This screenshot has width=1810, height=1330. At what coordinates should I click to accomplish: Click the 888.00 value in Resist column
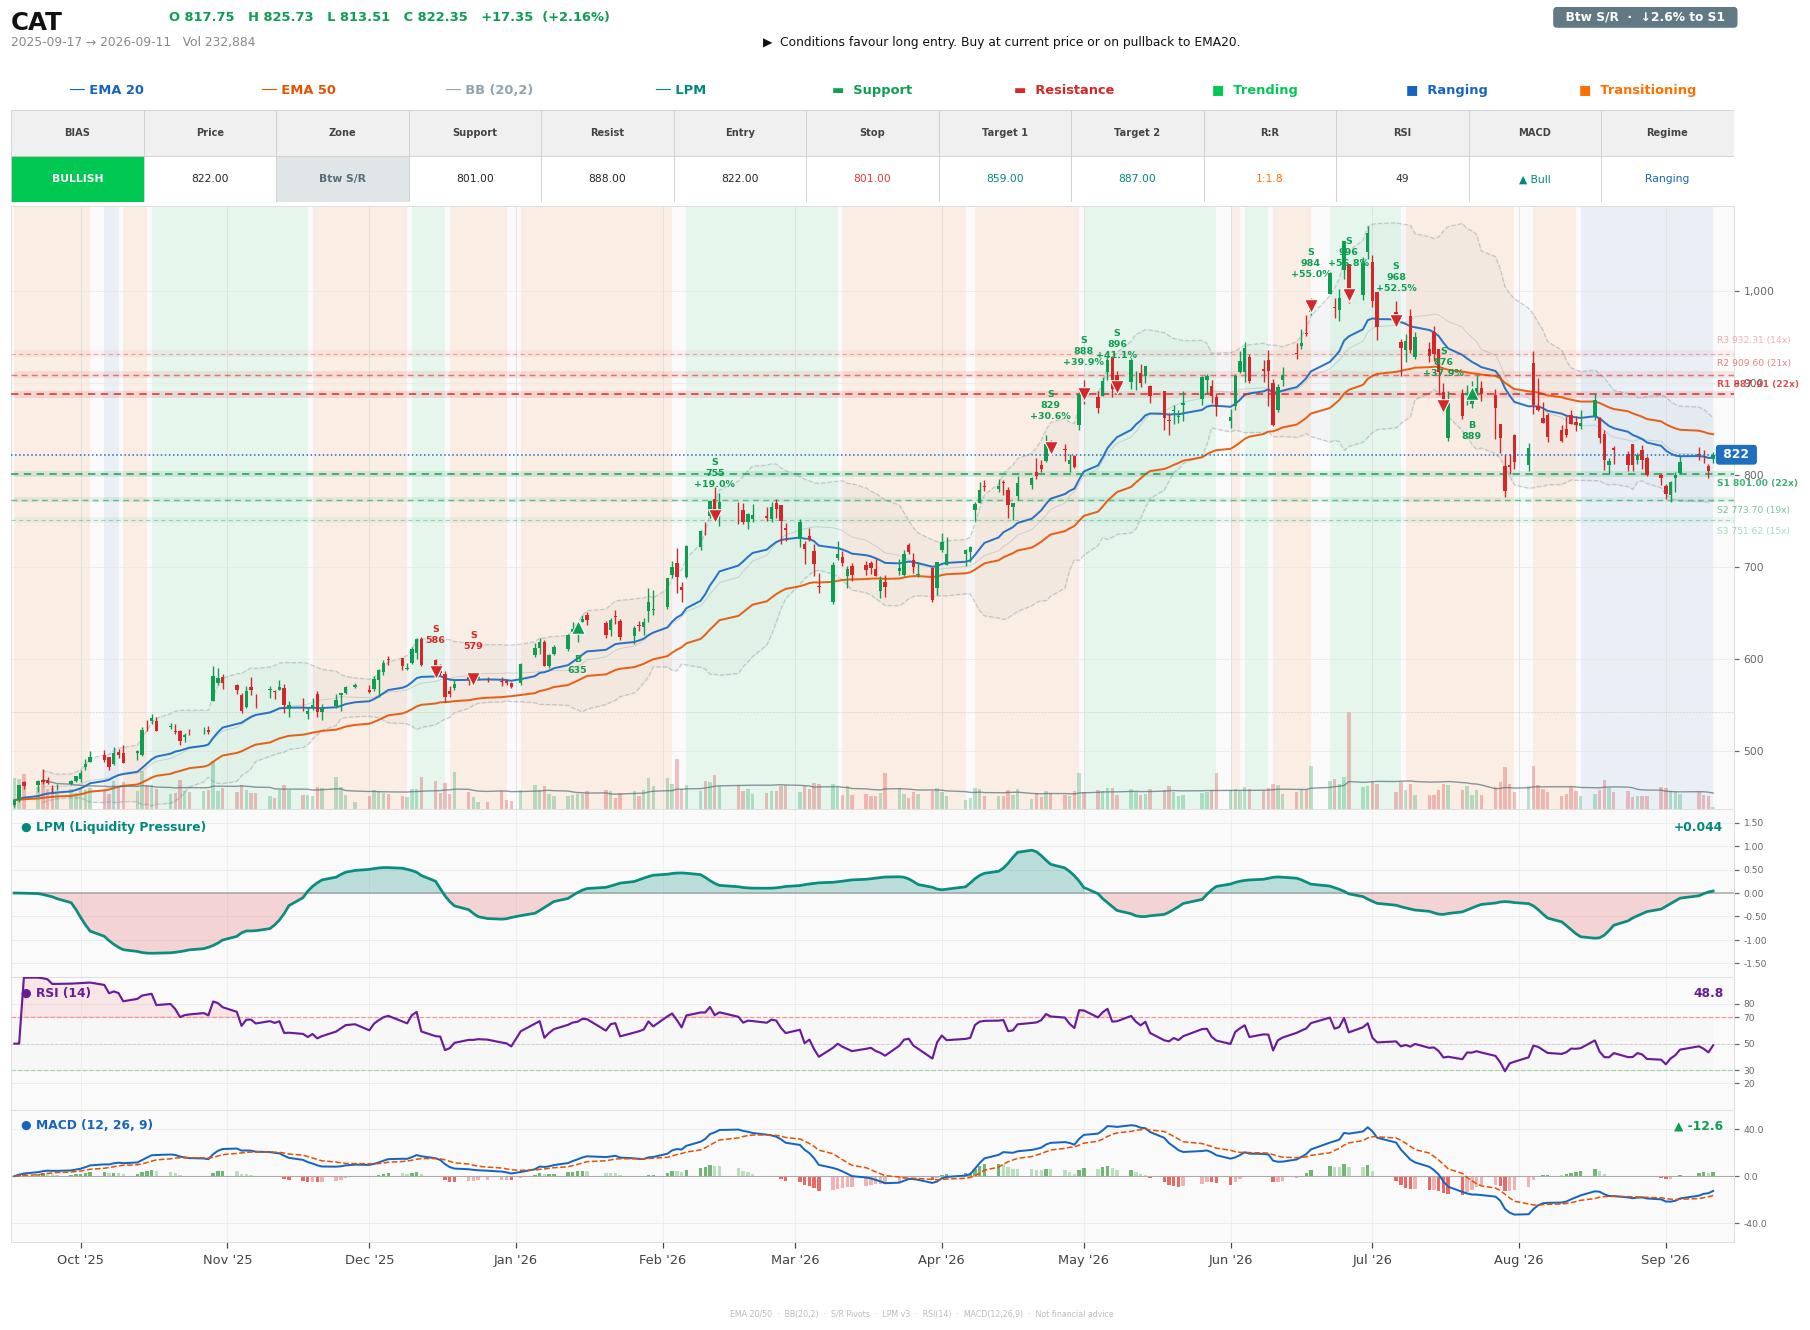pyautogui.click(x=607, y=179)
